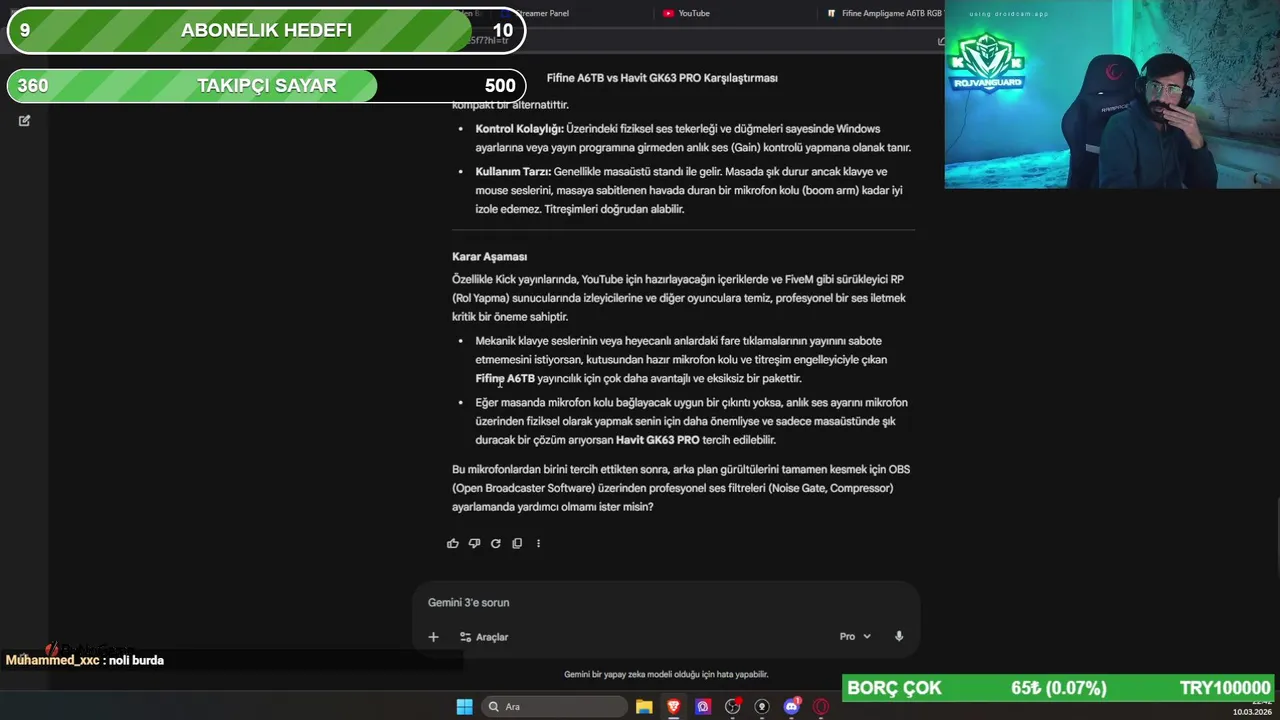This screenshot has width=1280, height=720.
Task: Like the Gemini response with thumbs up
Action: (453, 543)
